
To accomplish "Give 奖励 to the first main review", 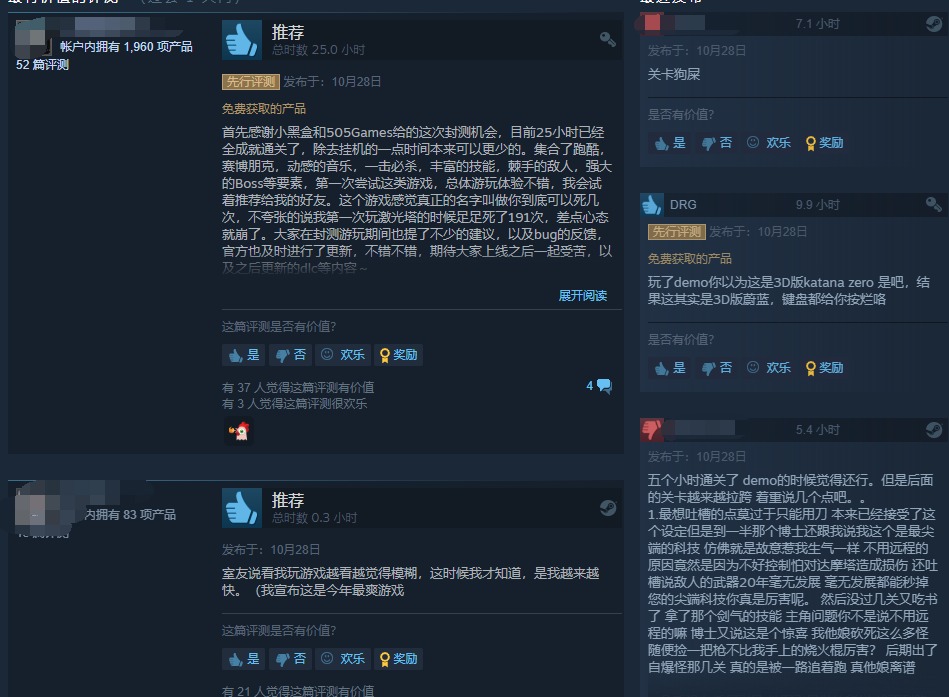I will 398,355.
